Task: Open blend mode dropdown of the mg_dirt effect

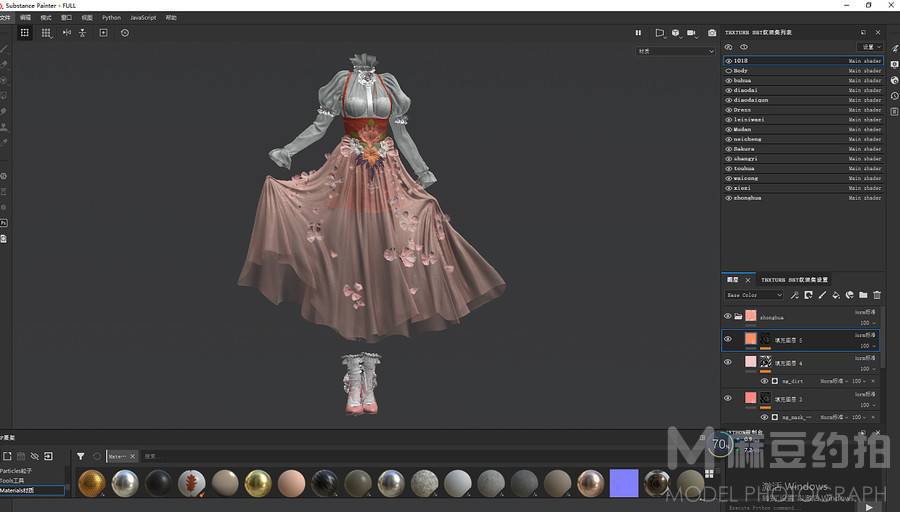Action: tap(834, 381)
